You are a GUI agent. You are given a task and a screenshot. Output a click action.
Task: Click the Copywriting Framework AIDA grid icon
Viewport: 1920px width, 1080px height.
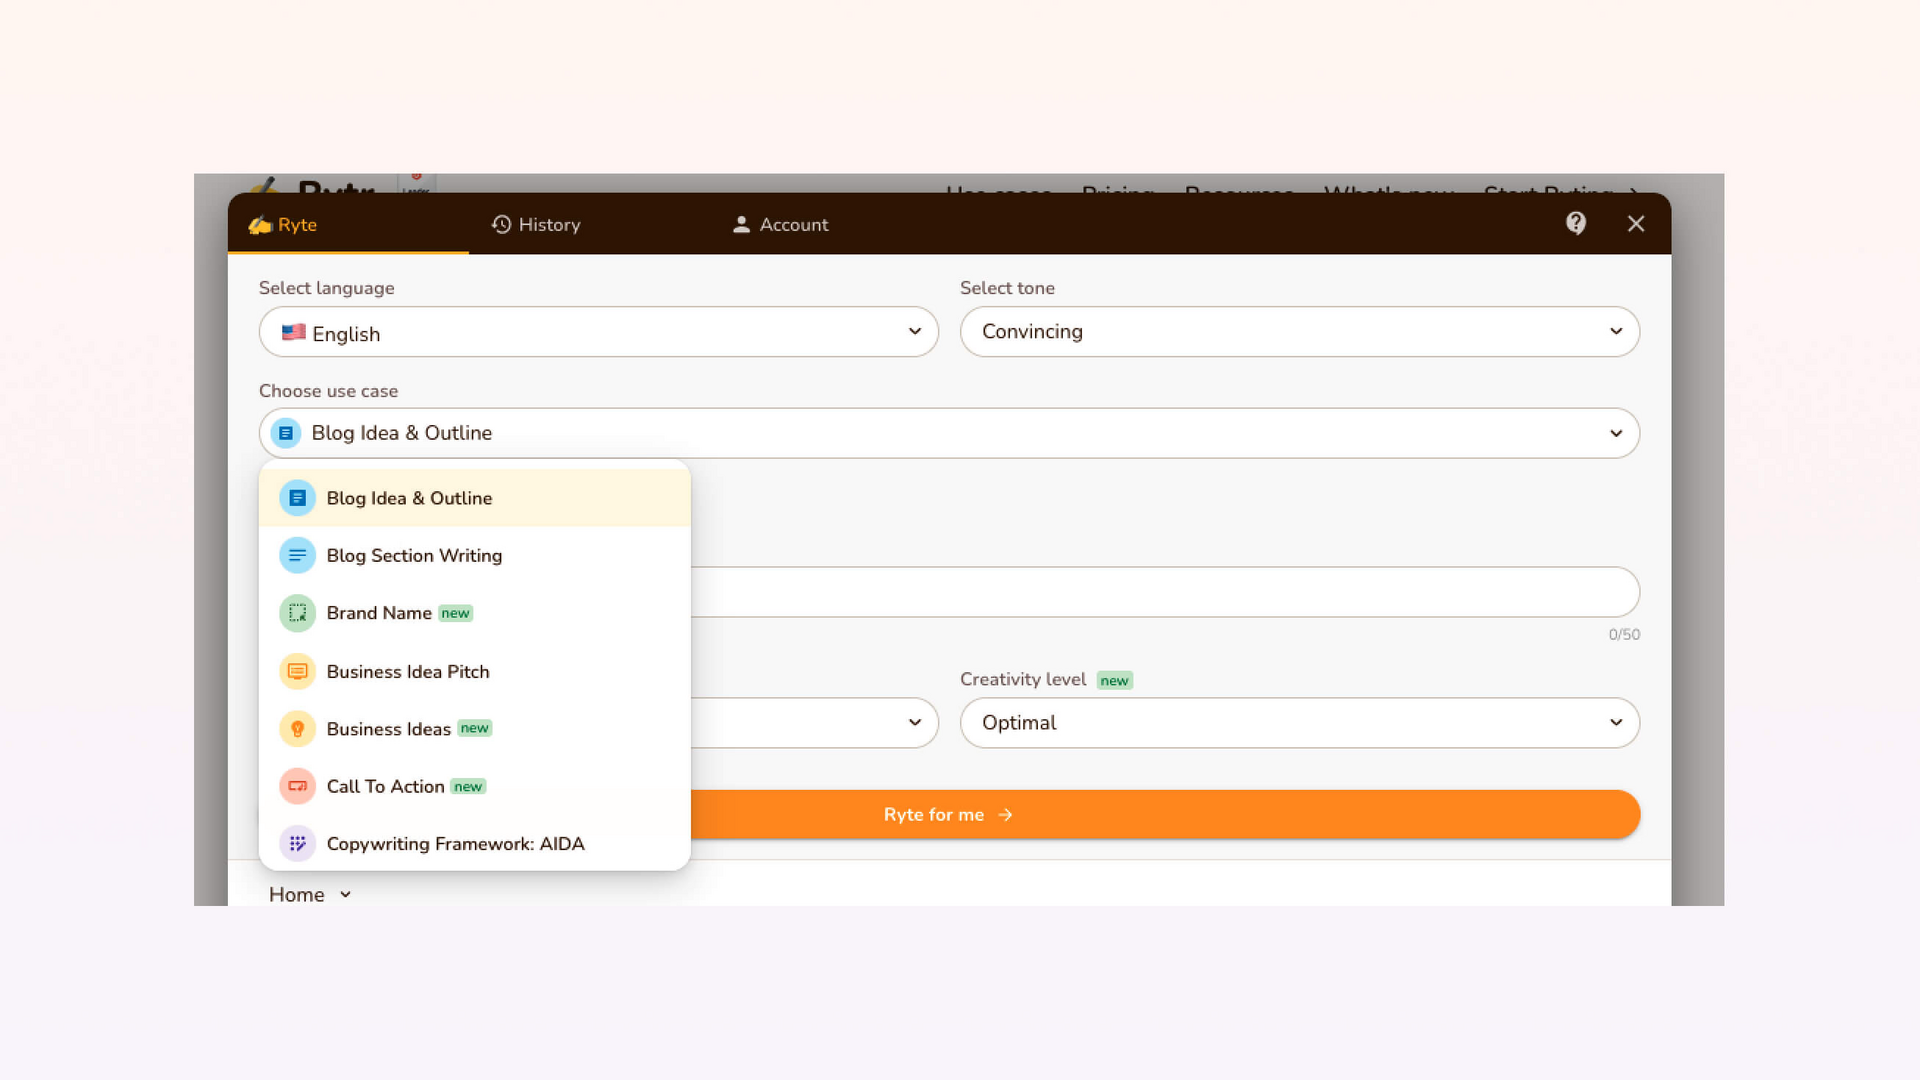(296, 843)
